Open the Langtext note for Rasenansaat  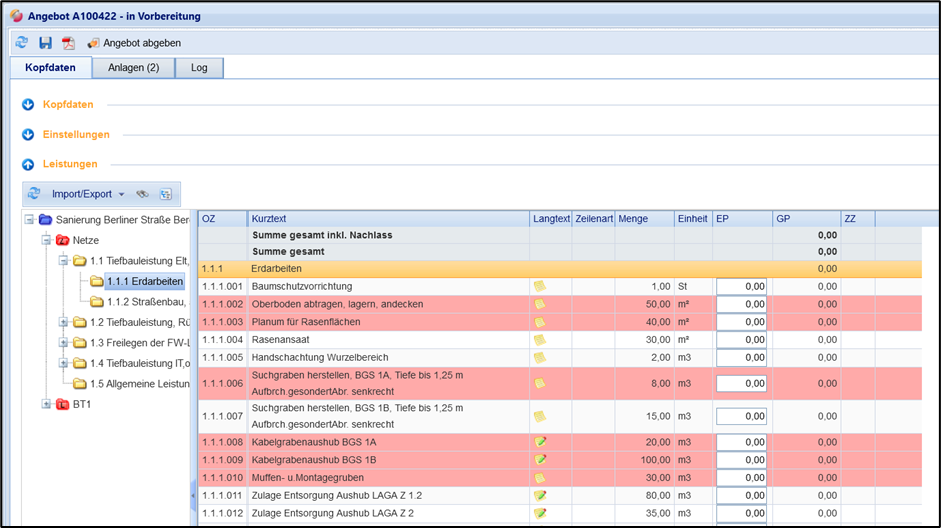(x=540, y=340)
